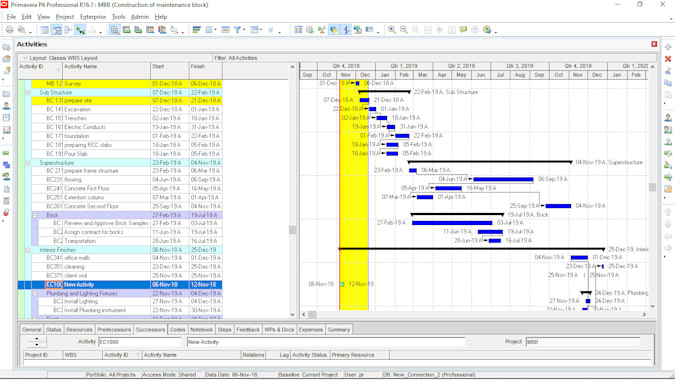Viewport: 680px width, 384px height.
Task: Collapse the Sub Structure WBS group
Action: click(28, 92)
